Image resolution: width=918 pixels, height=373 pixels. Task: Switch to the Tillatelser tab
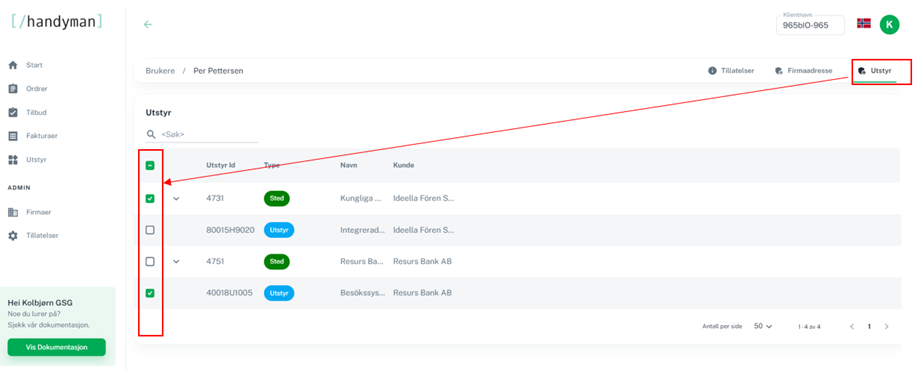point(731,71)
